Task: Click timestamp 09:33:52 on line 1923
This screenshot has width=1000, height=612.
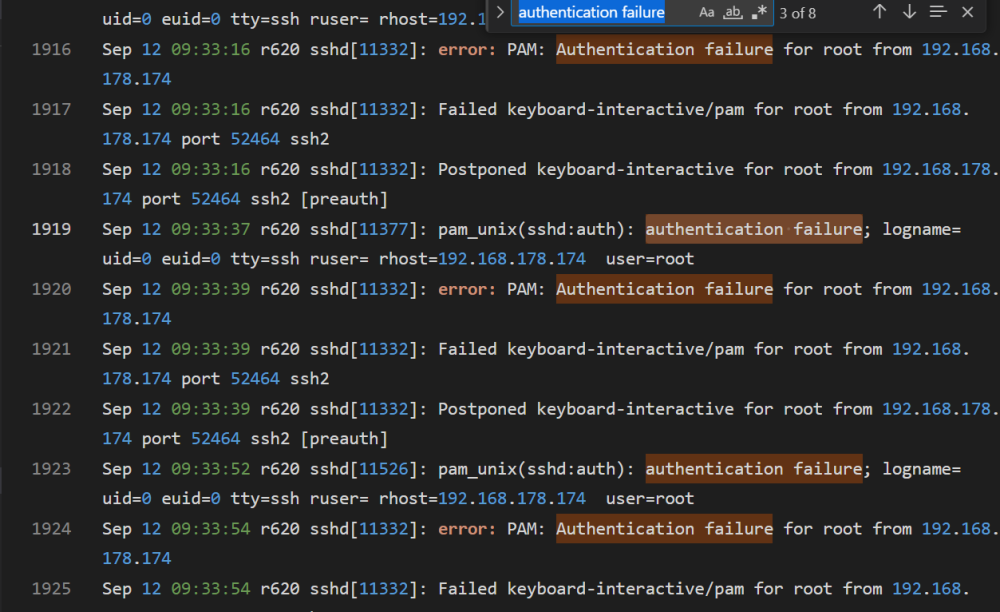Action: (210, 469)
